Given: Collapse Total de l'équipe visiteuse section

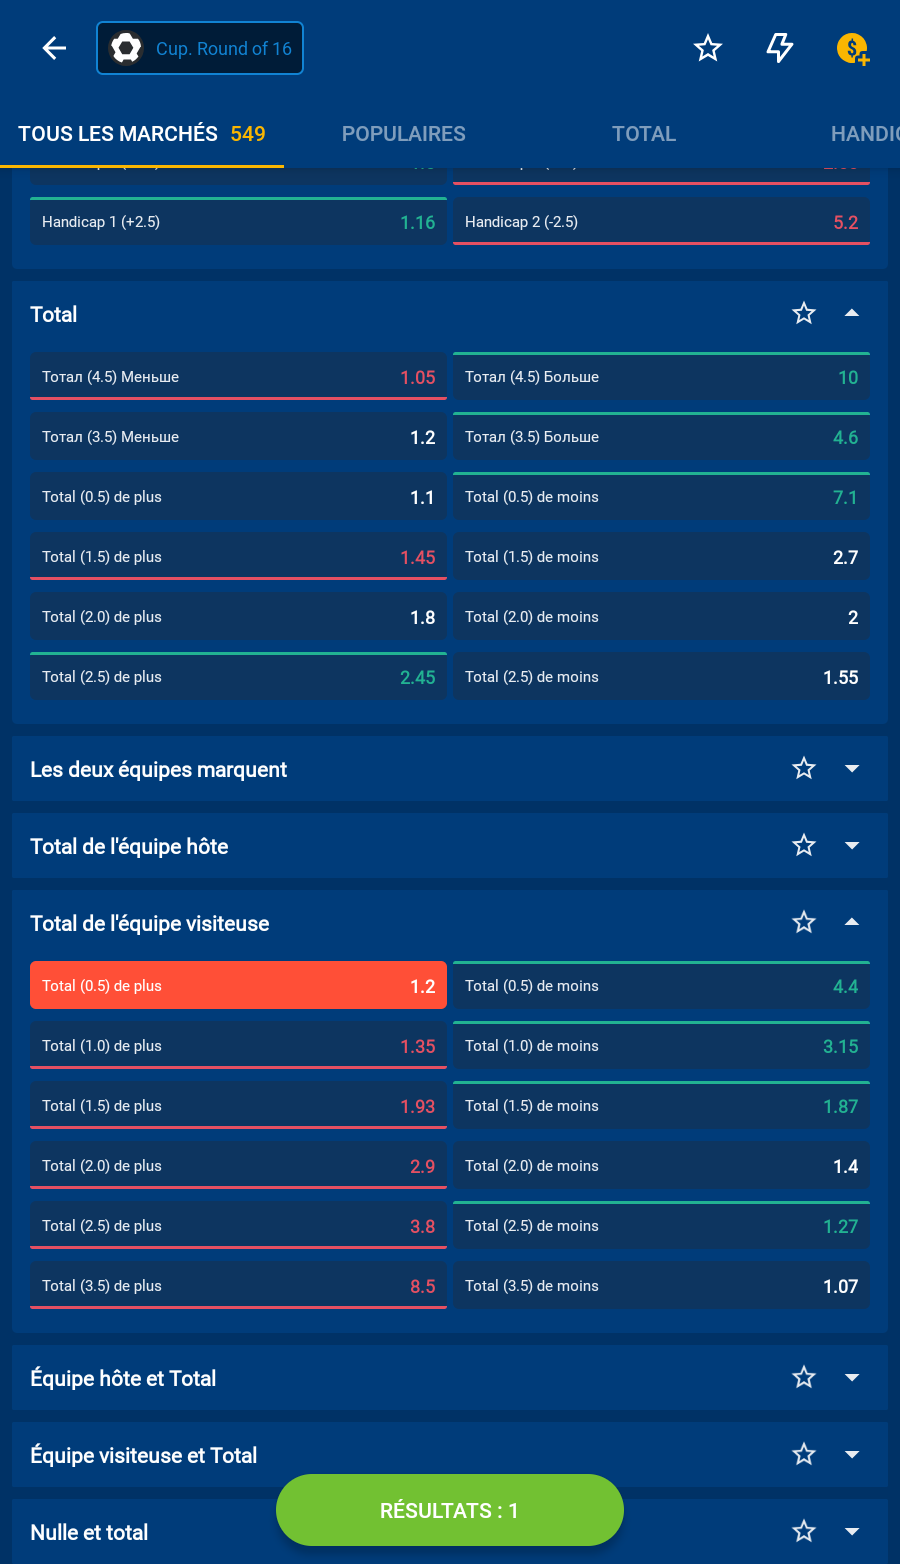Looking at the screenshot, I should [x=852, y=923].
